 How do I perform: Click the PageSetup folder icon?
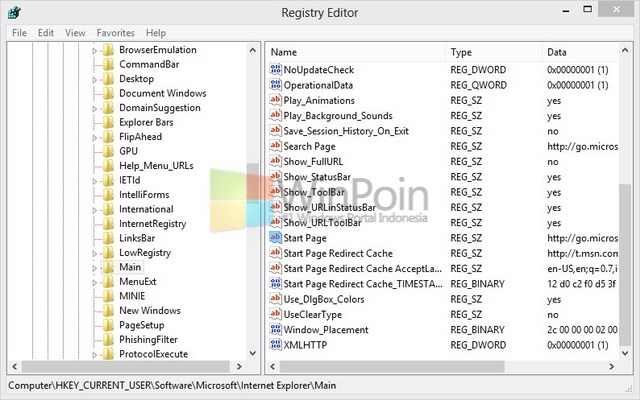pyautogui.click(x=108, y=325)
